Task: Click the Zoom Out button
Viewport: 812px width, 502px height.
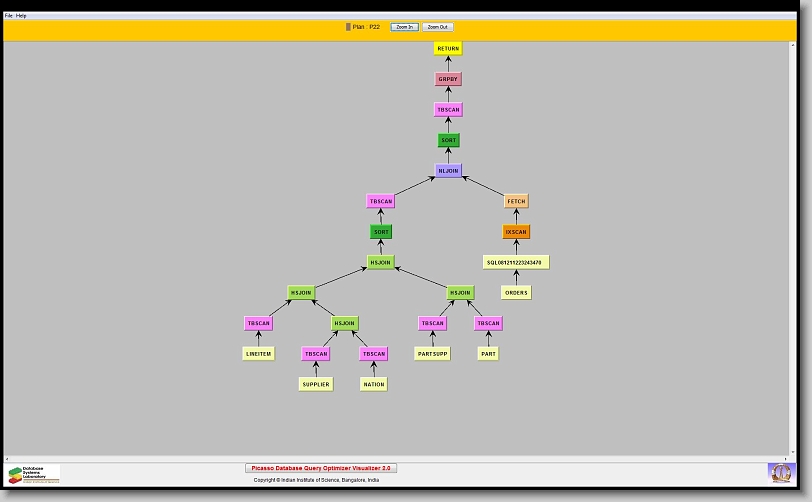Action: click(437, 27)
